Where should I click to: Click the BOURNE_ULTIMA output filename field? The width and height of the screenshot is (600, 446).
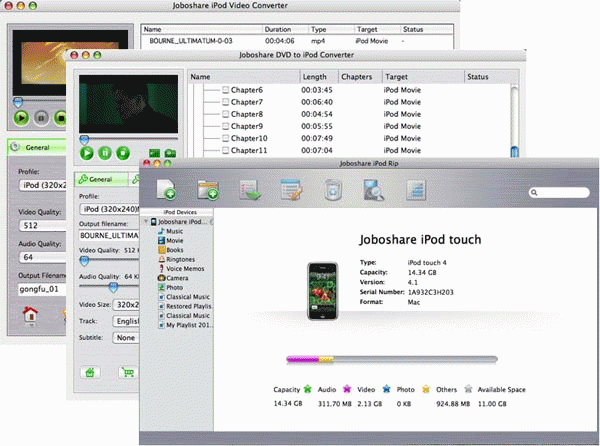(x=109, y=236)
